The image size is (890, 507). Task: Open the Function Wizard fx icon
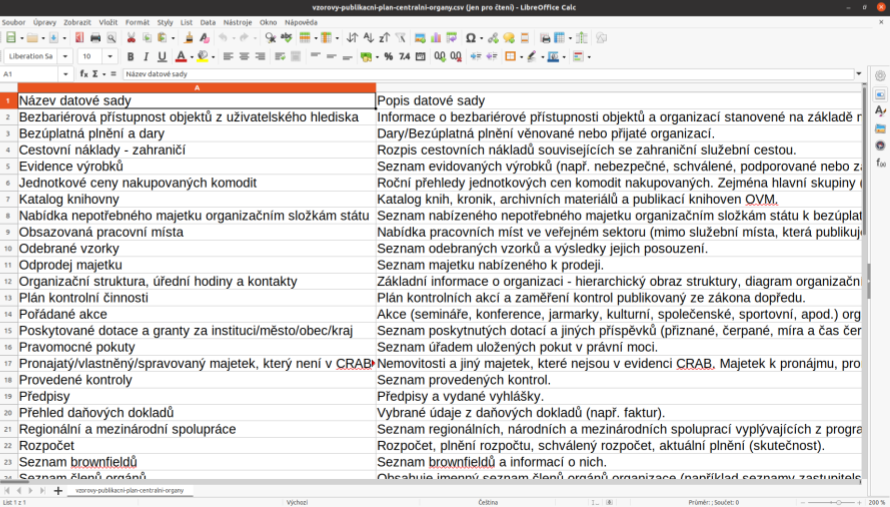point(84,74)
